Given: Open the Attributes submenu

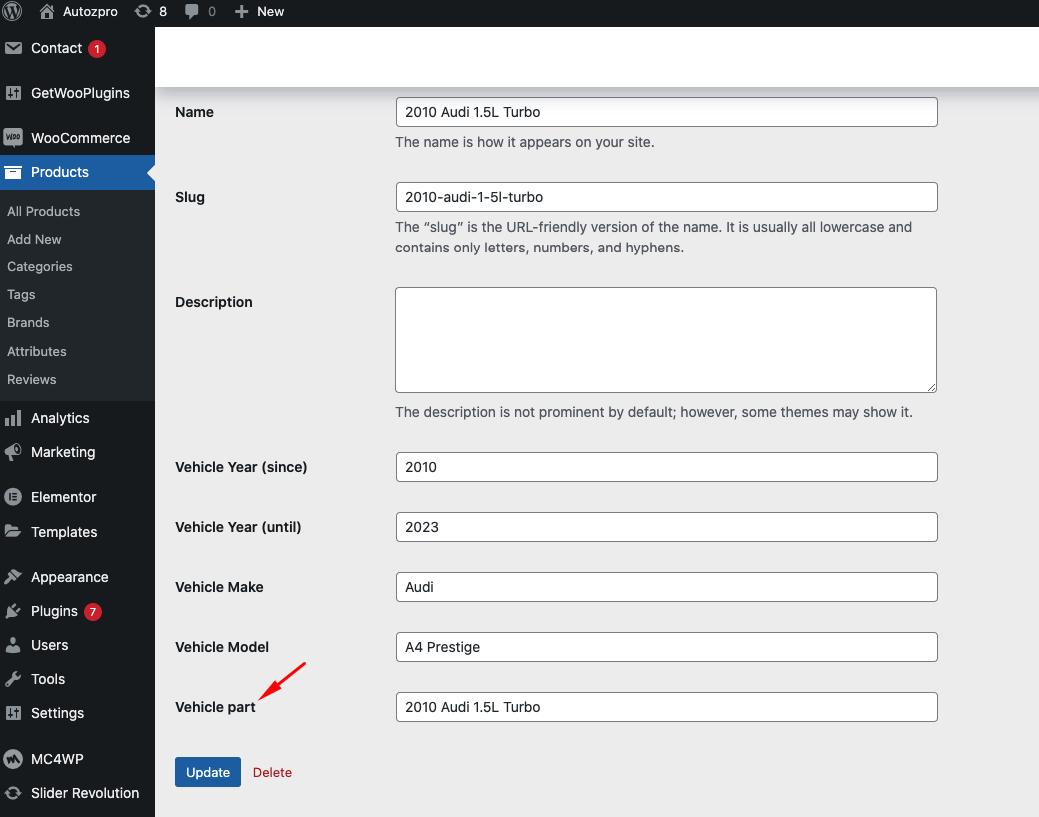Looking at the screenshot, I should 37,351.
